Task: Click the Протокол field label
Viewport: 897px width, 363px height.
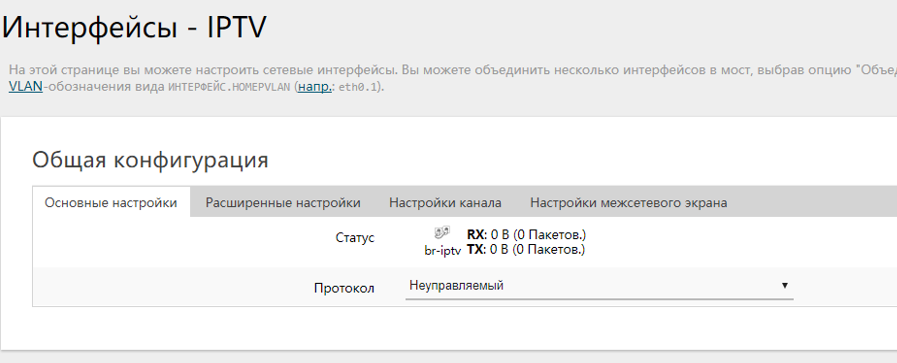Action: tap(344, 288)
